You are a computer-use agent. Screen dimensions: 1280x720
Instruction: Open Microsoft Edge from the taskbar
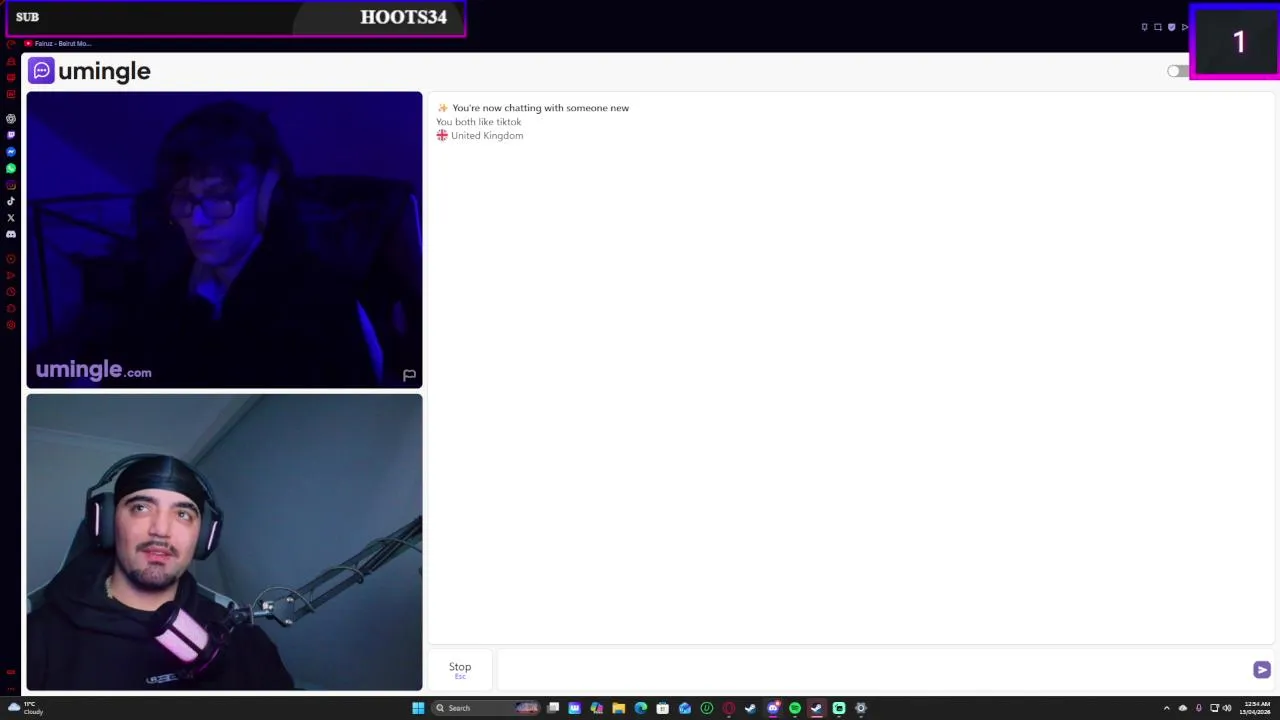640,708
